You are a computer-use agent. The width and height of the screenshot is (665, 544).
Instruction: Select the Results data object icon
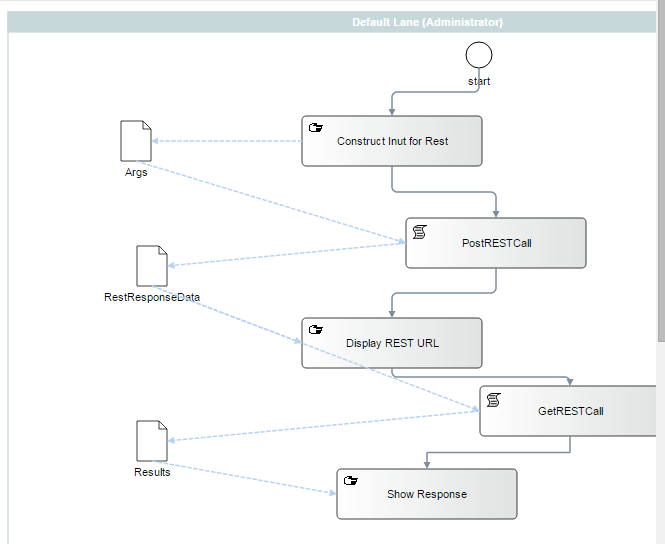tap(152, 441)
